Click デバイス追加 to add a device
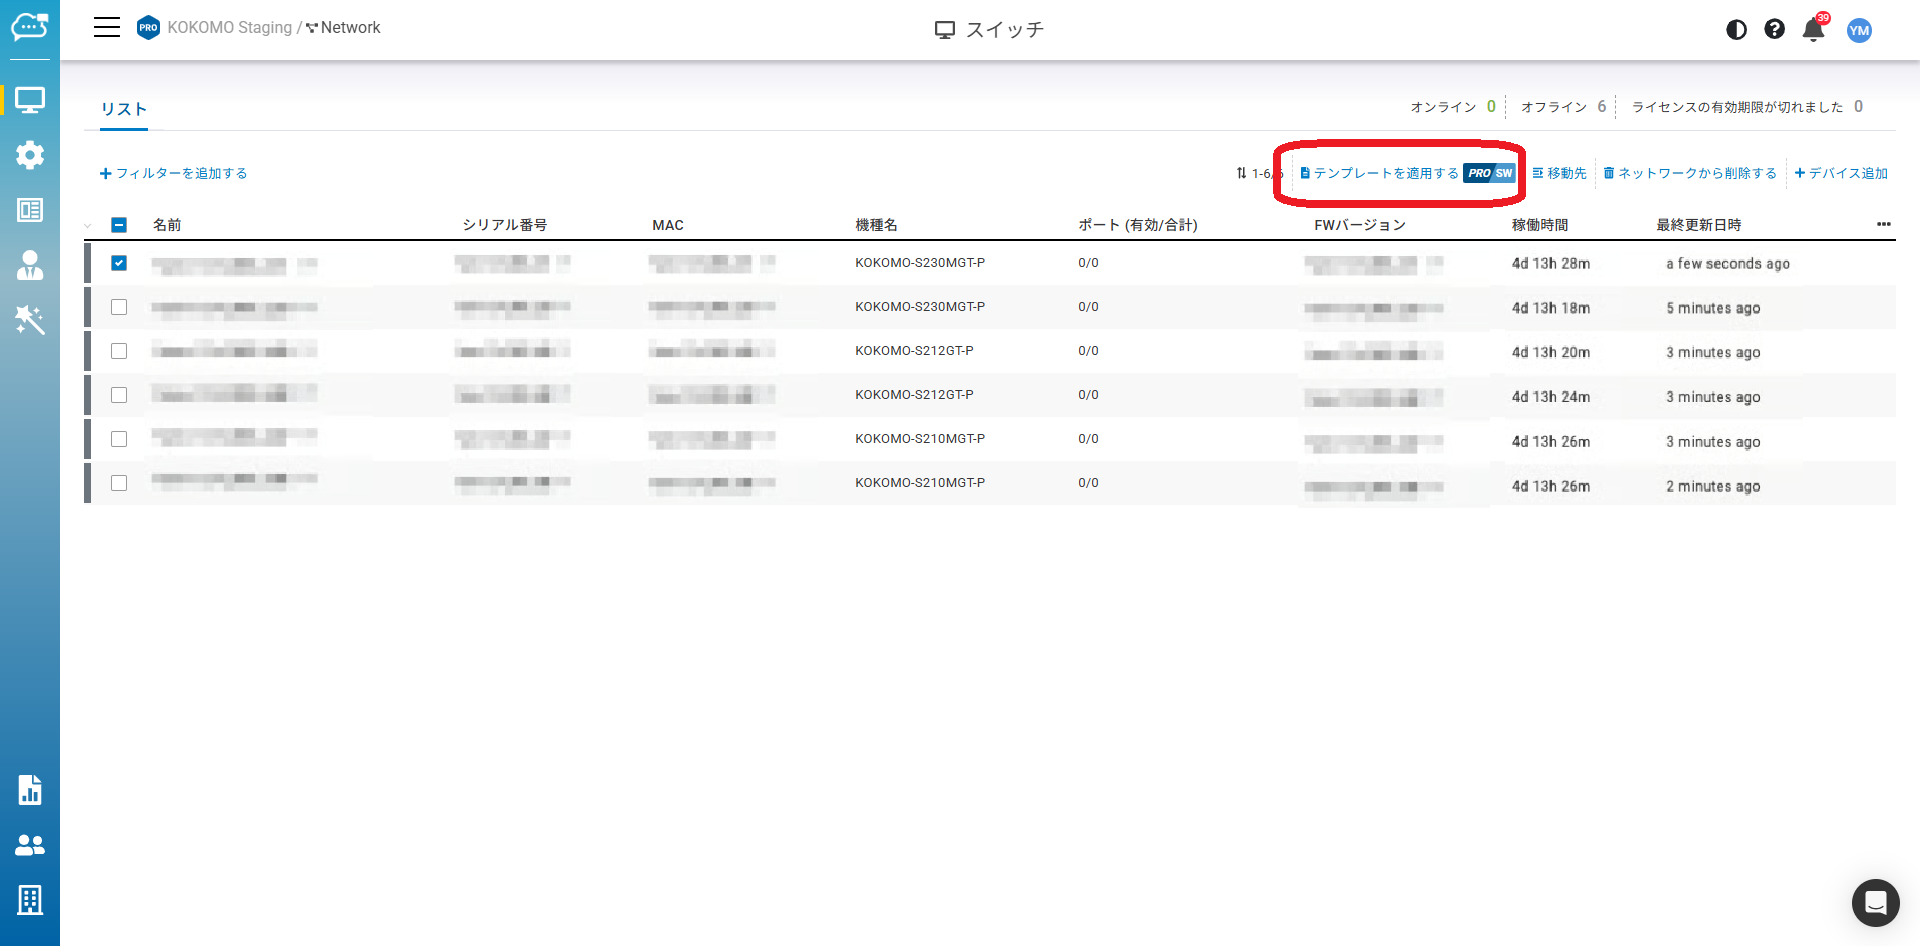Viewport: 1920px width, 946px height. click(1841, 173)
